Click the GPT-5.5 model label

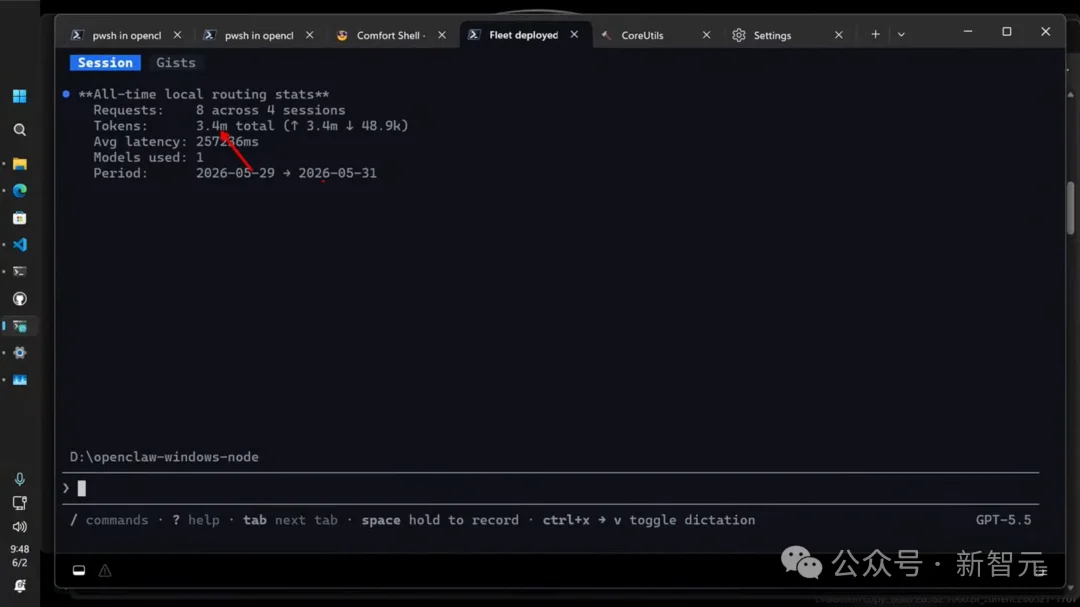pyautogui.click(x=1003, y=520)
